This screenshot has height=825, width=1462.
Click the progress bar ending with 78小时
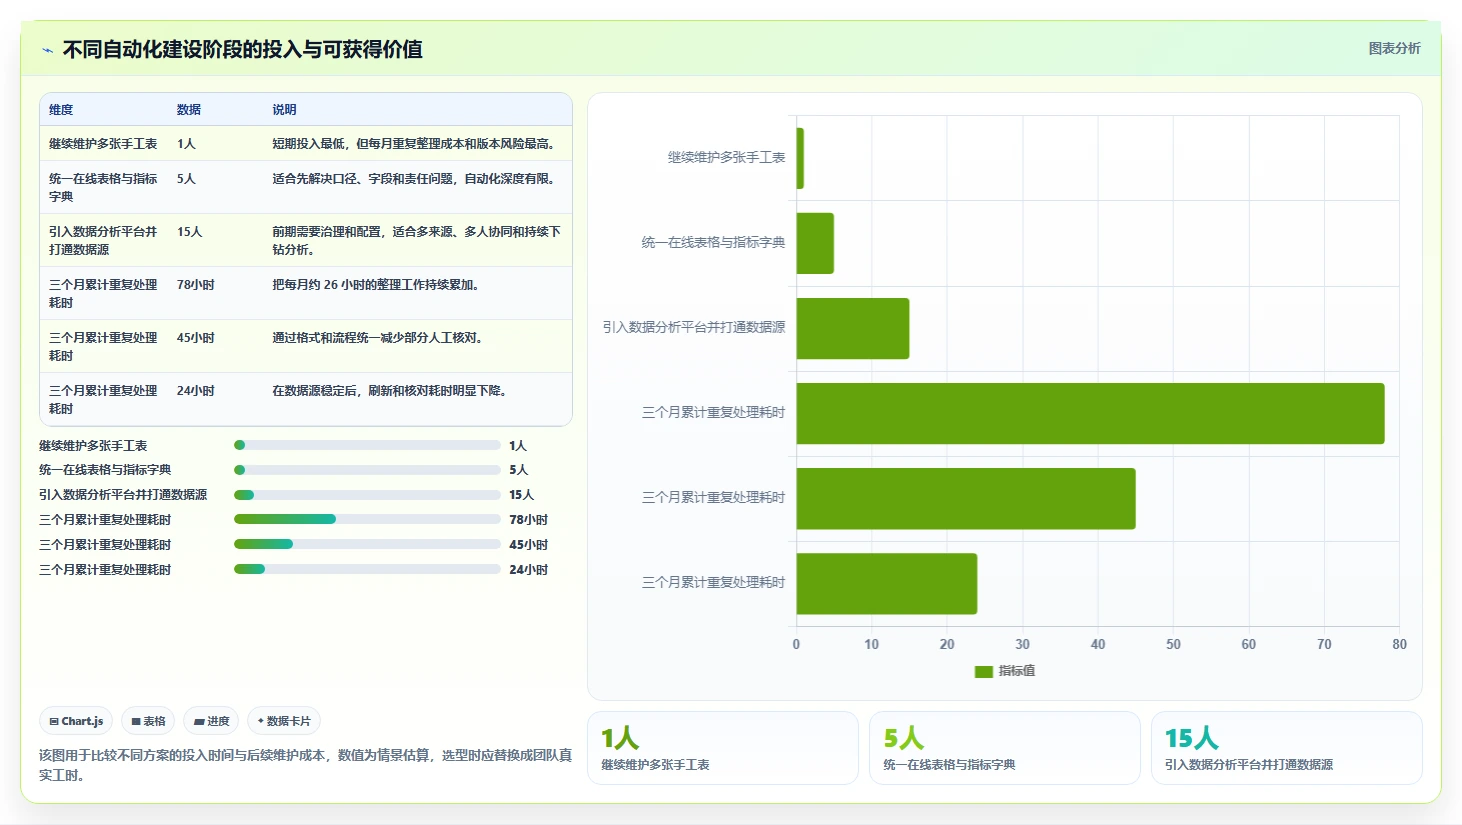tap(367, 519)
